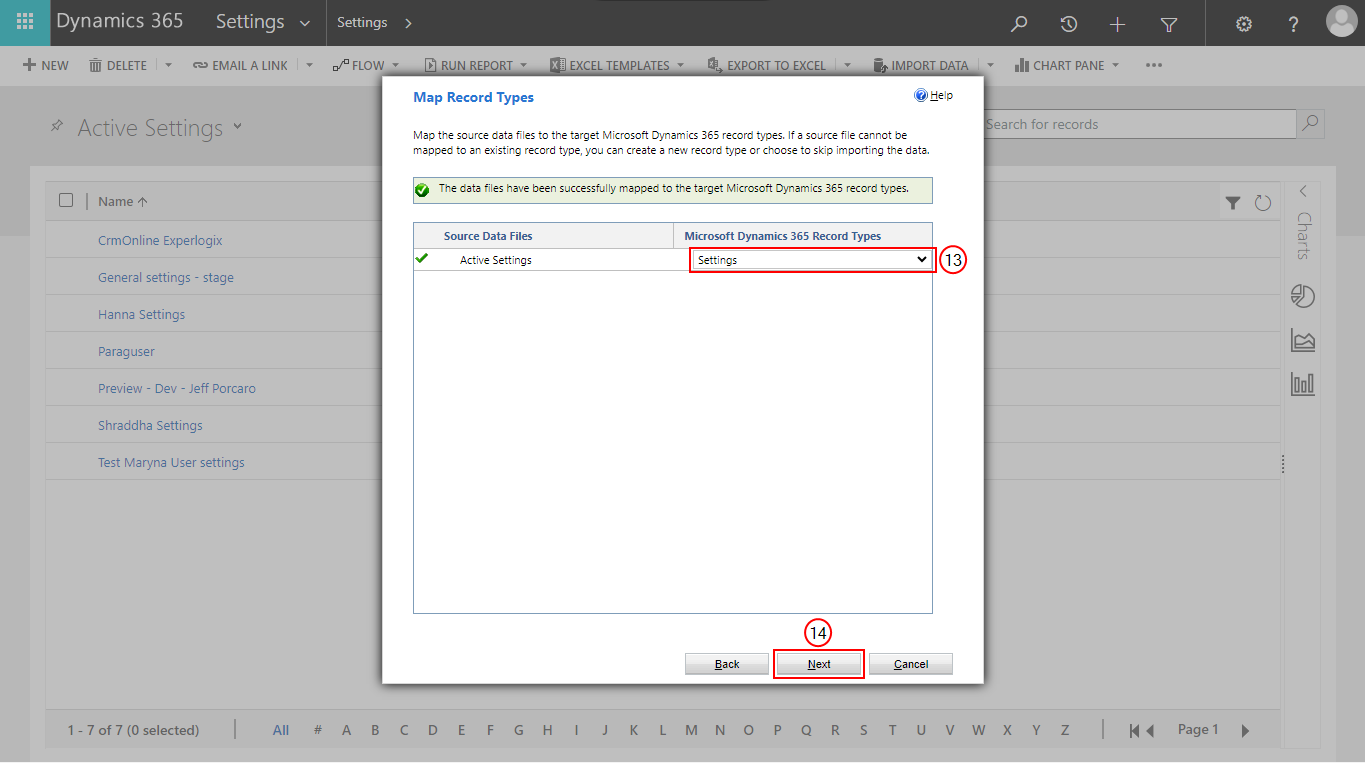Expand the Flow menu dropdown

point(395,65)
